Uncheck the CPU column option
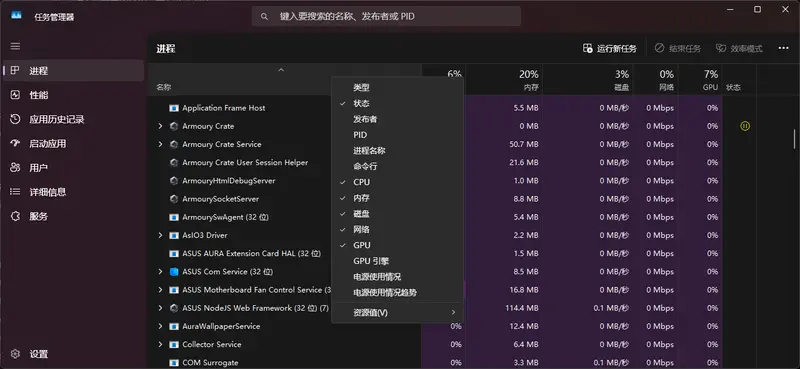Image resolution: width=800 pixels, height=369 pixels. coord(397,182)
